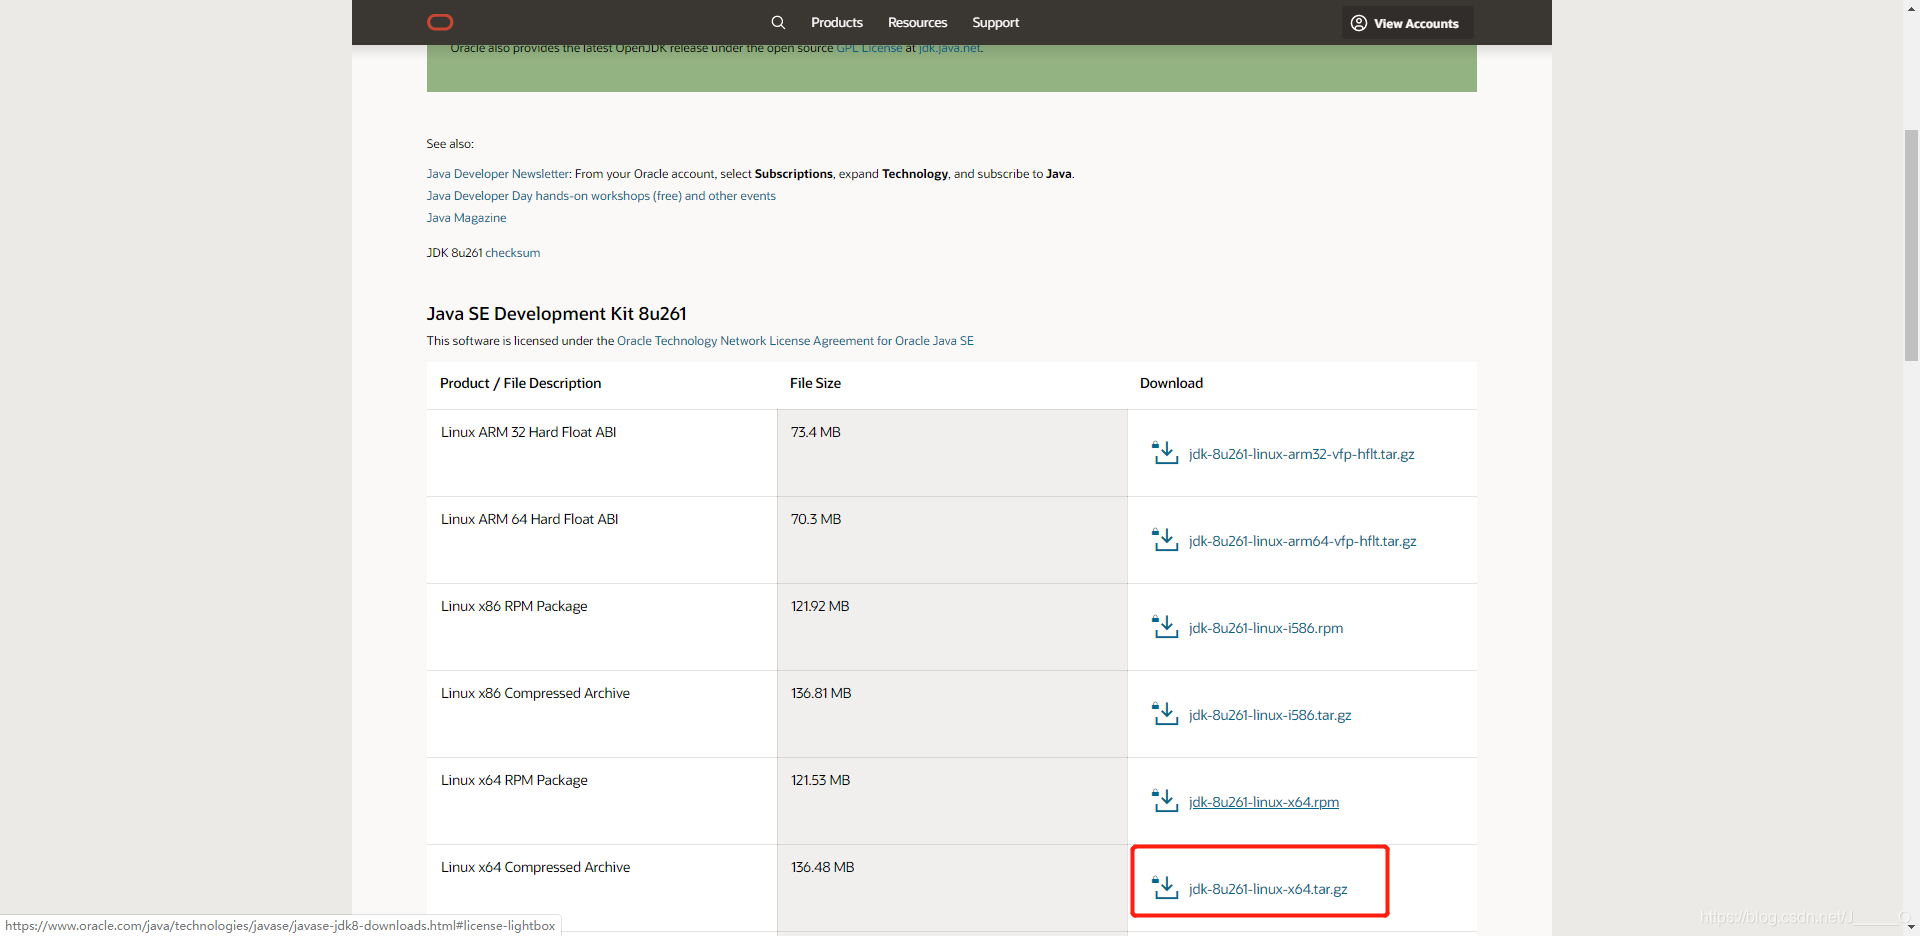Download jdk-8u261-linux-x64.tar.gz file link

[x=1268, y=889]
